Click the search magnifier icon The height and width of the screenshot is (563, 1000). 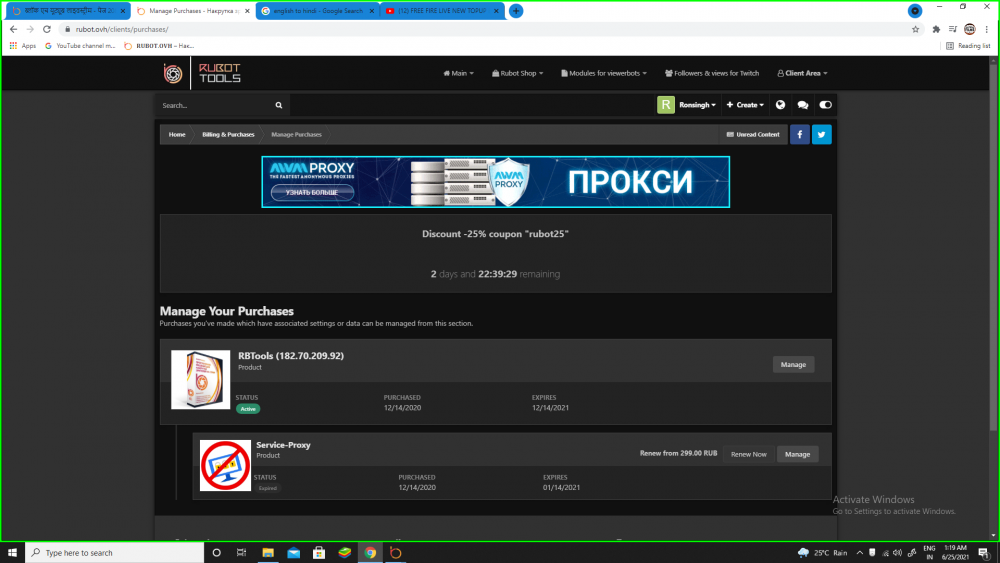(279, 105)
